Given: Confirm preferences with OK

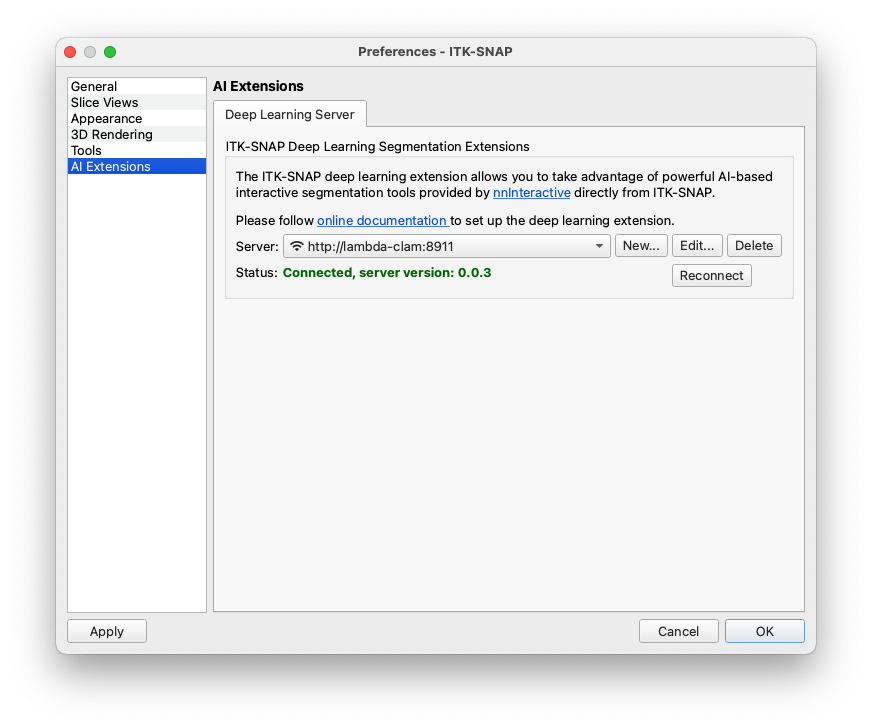Looking at the screenshot, I should 765,631.
